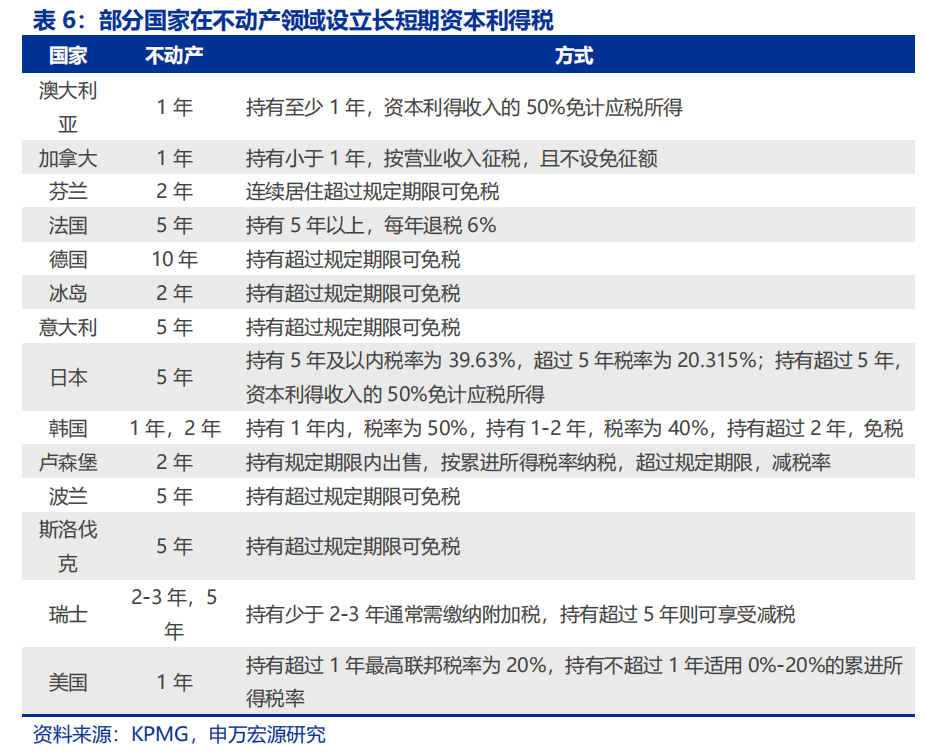Select the 卢森堡 country cell
This screenshot has height=752, width=926.
[x=68, y=462]
